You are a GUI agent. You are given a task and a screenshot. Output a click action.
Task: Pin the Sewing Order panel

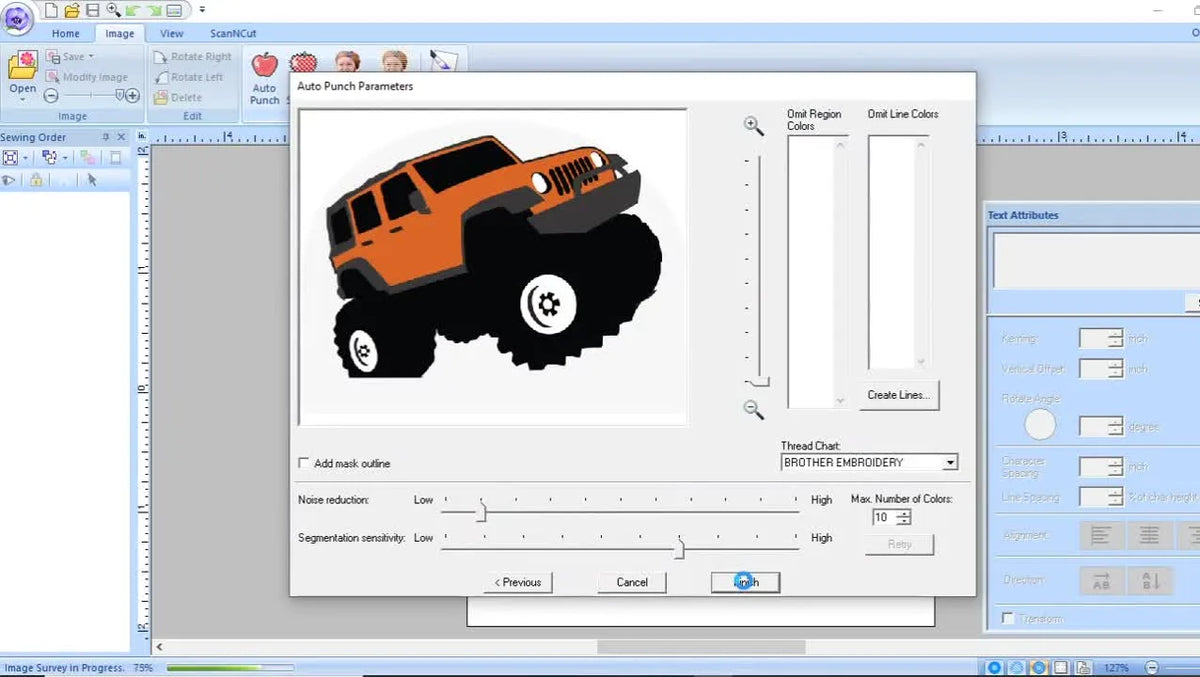click(x=106, y=137)
